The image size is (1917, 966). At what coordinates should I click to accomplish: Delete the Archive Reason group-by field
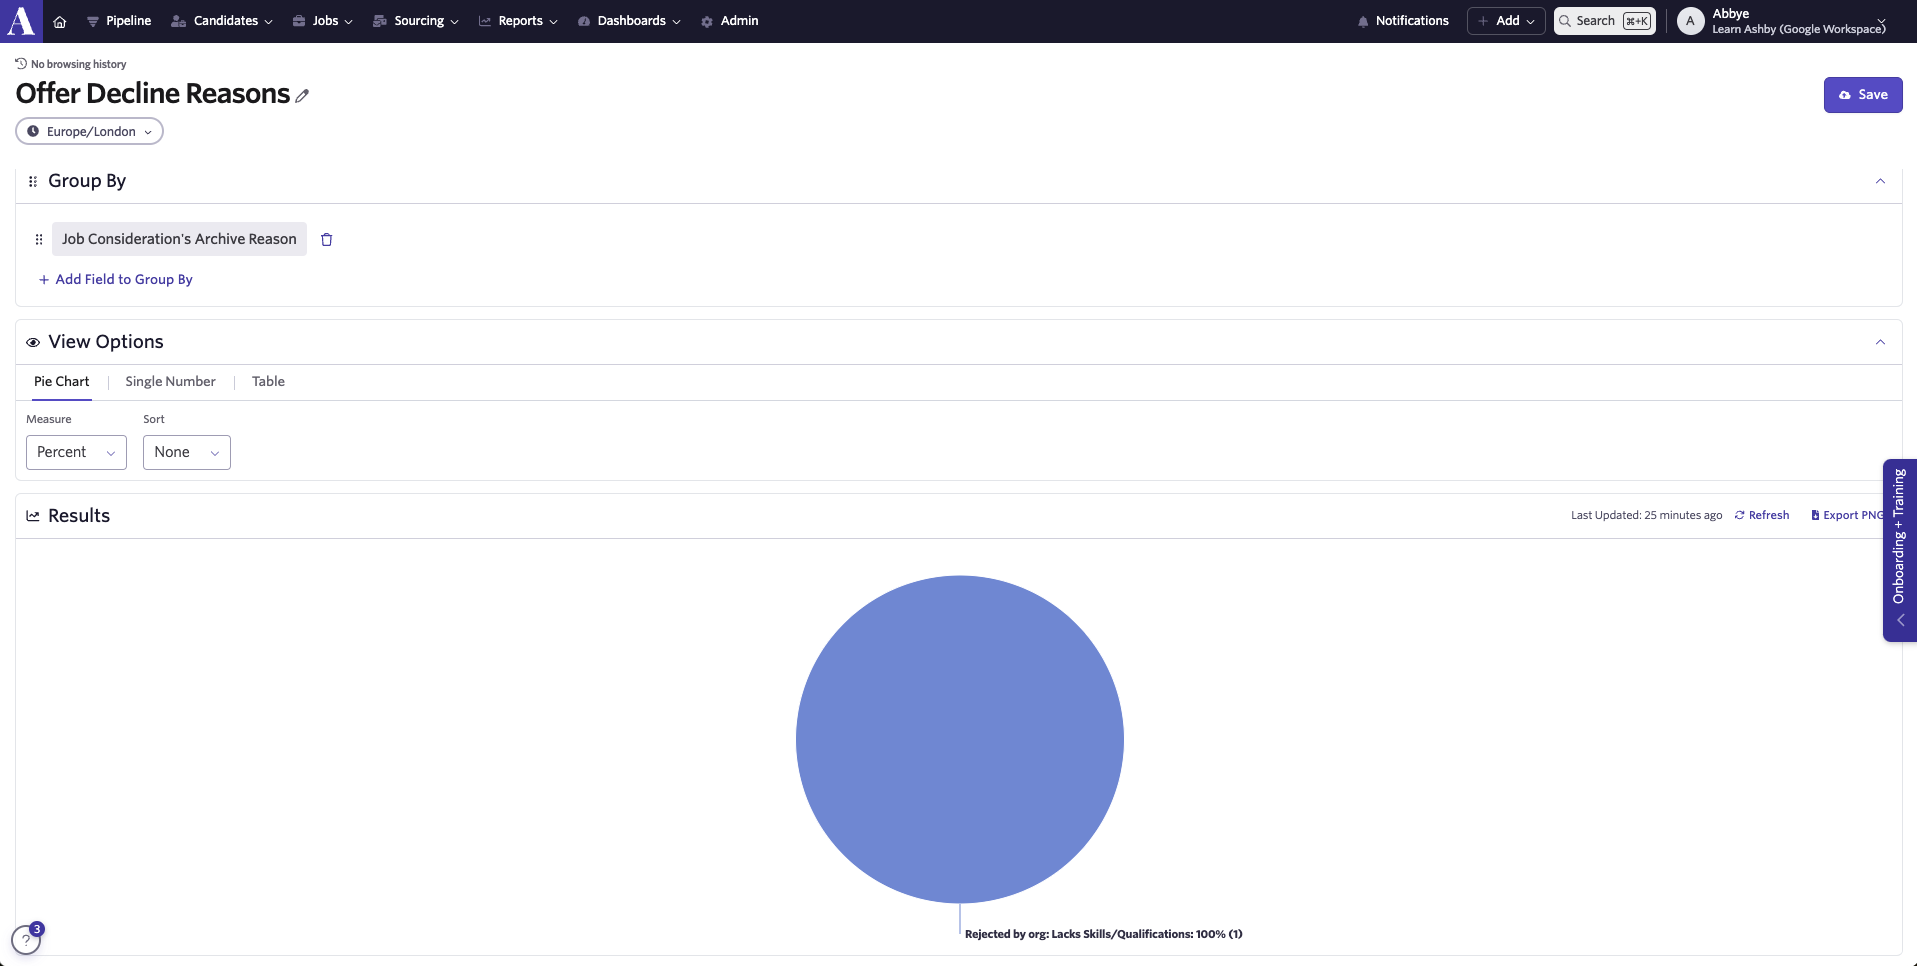point(326,239)
